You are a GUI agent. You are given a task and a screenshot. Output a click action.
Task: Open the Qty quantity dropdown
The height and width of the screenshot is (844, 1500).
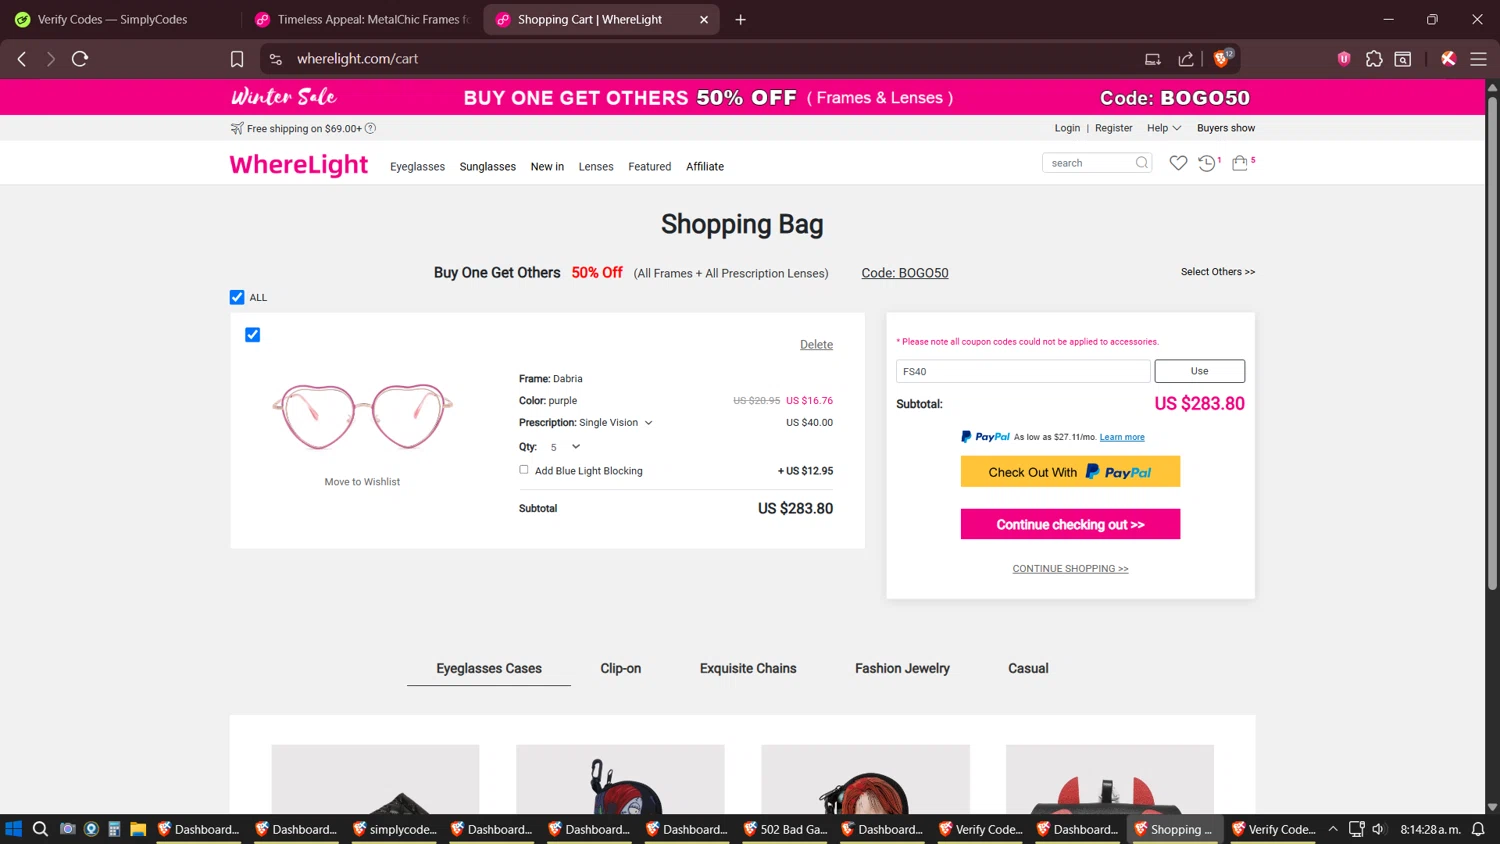[x=575, y=447]
